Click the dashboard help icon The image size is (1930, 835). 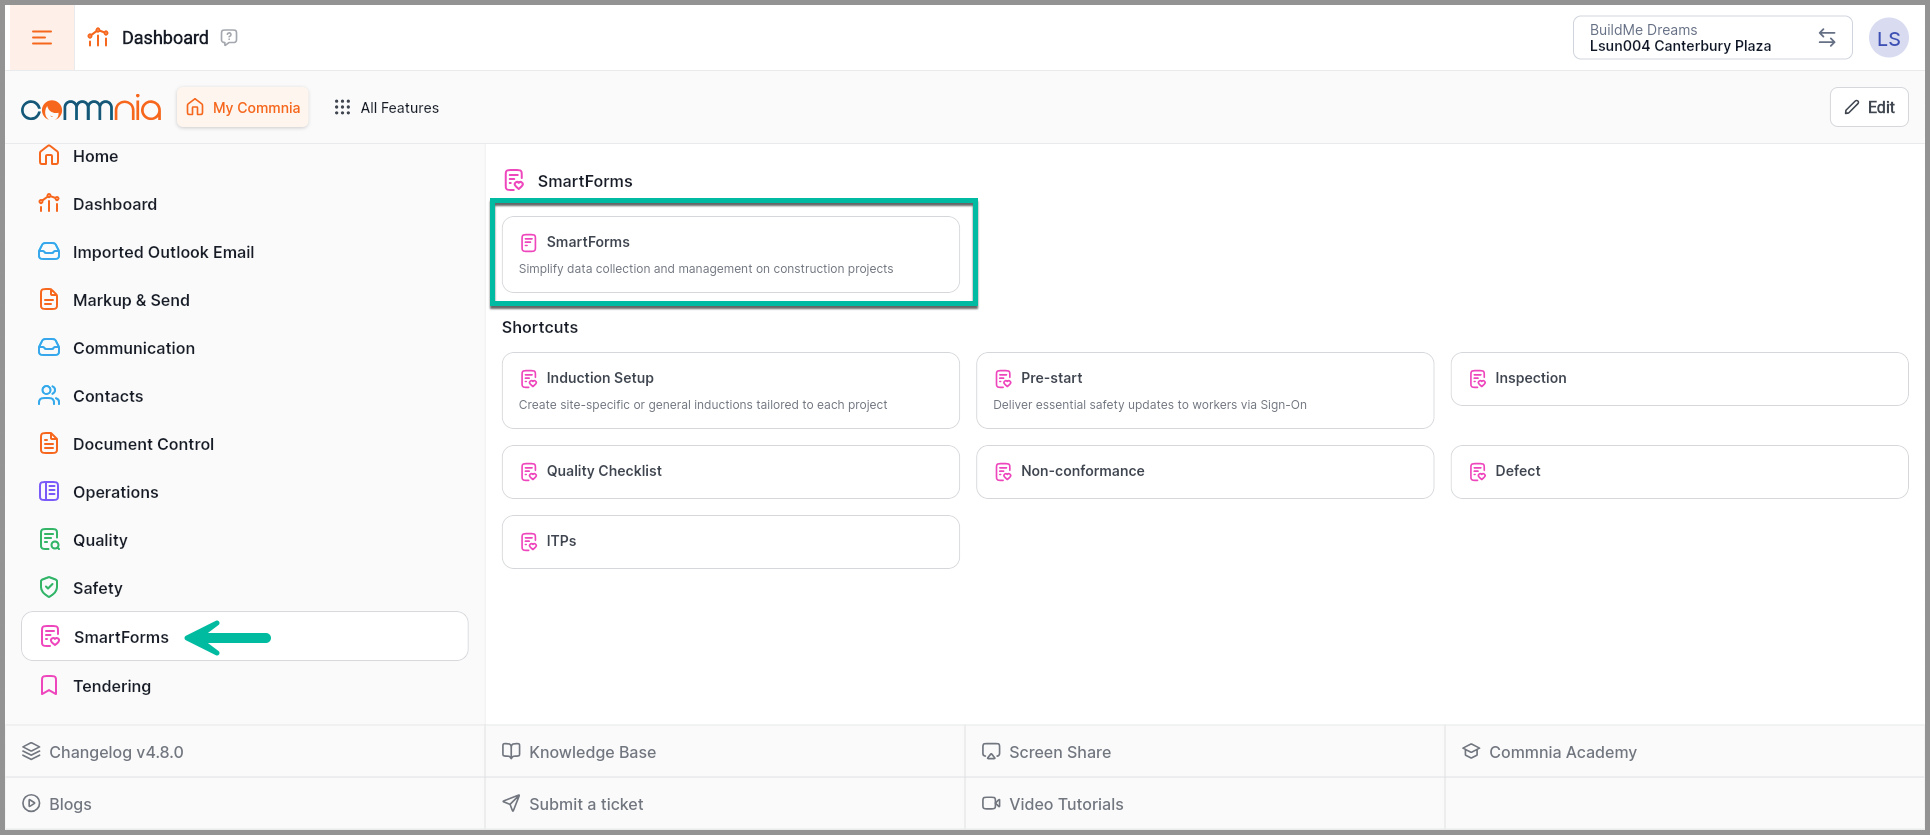[229, 37]
